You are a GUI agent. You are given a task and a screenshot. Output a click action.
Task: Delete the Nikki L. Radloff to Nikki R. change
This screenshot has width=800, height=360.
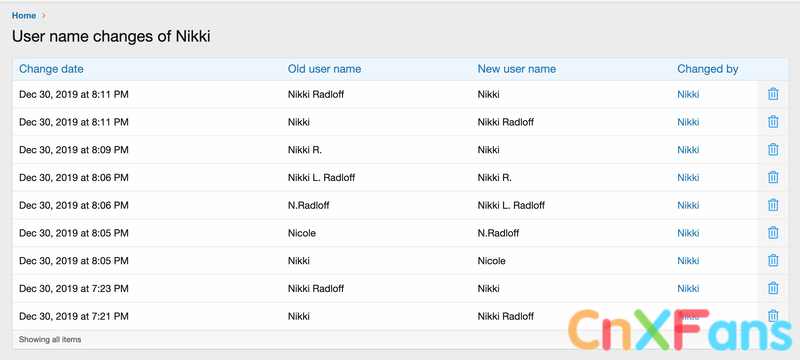click(773, 177)
